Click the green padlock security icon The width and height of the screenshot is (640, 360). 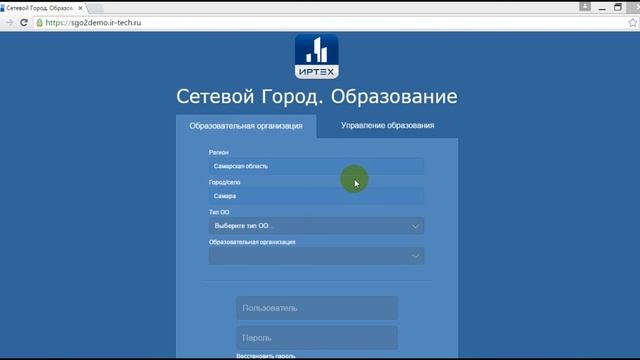pyautogui.click(x=39, y=22)
